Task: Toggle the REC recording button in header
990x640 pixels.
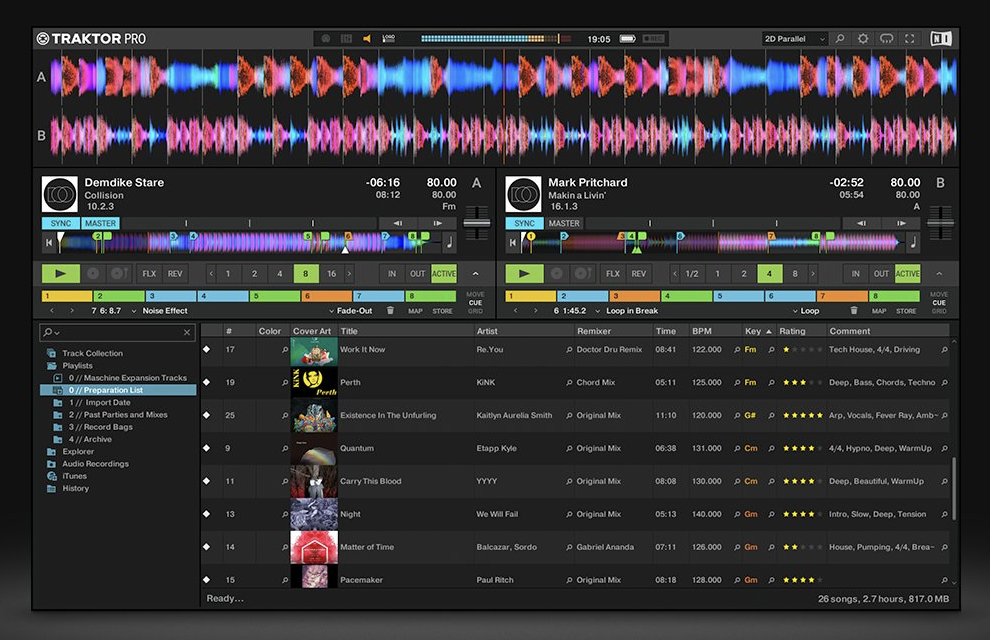Action: 653,39
